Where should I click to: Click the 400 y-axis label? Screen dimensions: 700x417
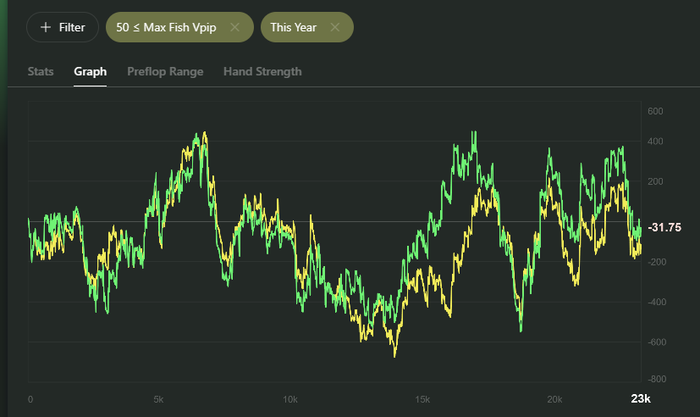click(655, 142)
